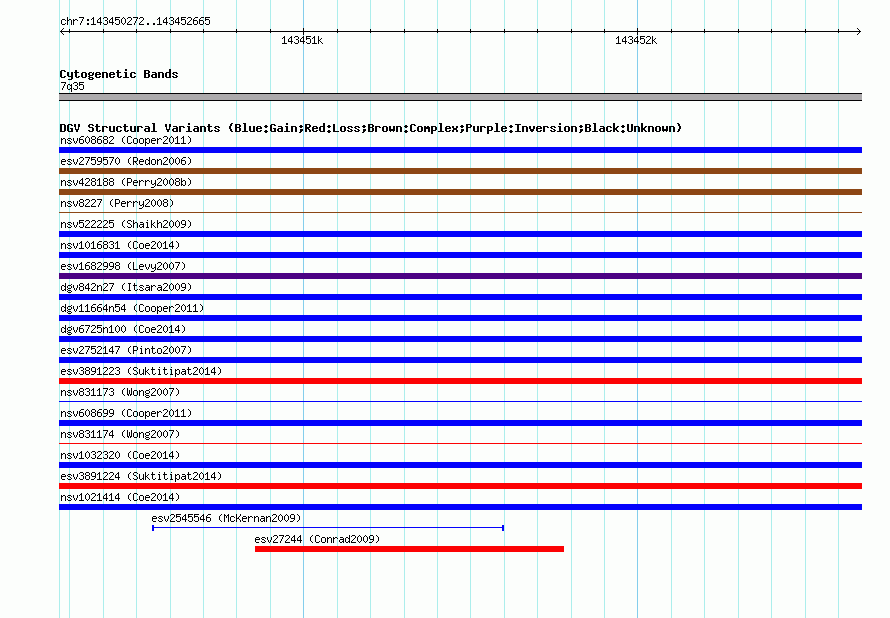Open nsv1021414 (Coe2014) label
This screenshot has height=618, width=890.
pos(120,497)
